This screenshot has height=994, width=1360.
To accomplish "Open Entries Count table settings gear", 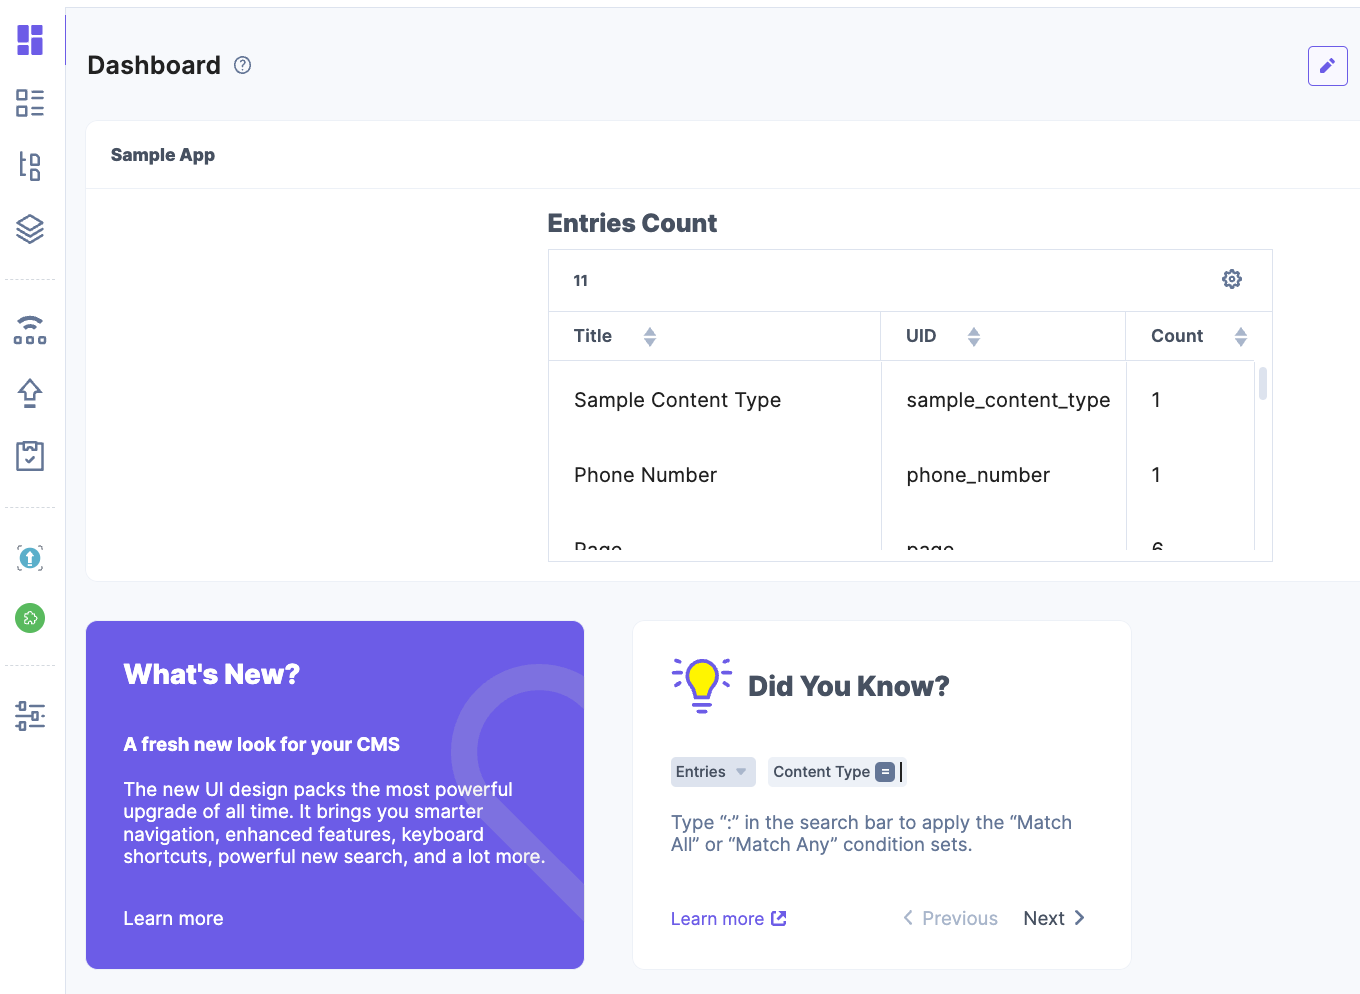I will (x=1232, y=279).
